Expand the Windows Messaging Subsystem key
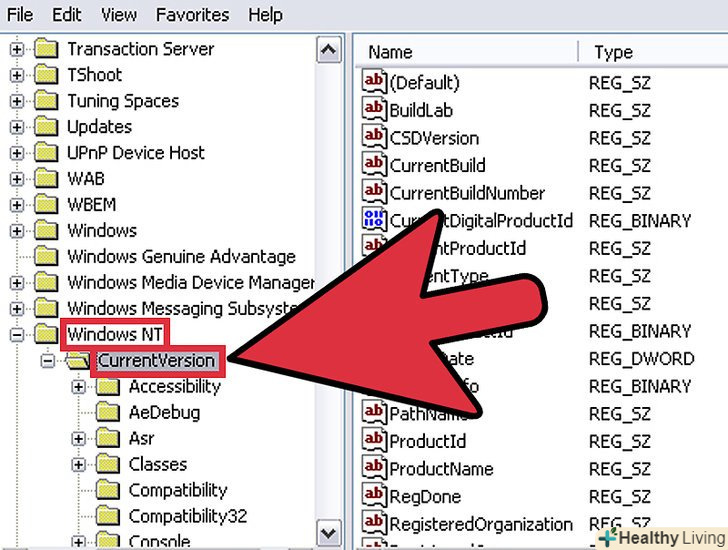This screenshot has width=728, height=550. [17, 309]
